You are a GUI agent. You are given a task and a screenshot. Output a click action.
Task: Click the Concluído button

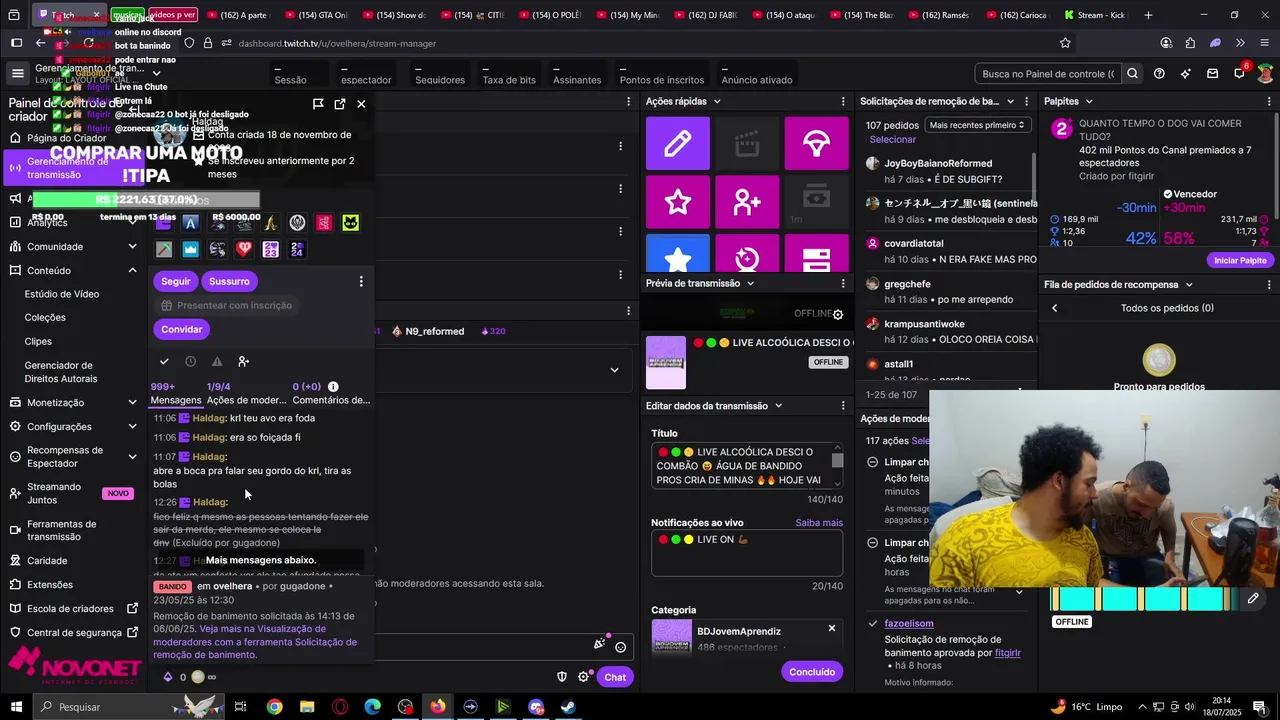click(x=812, y=672)
